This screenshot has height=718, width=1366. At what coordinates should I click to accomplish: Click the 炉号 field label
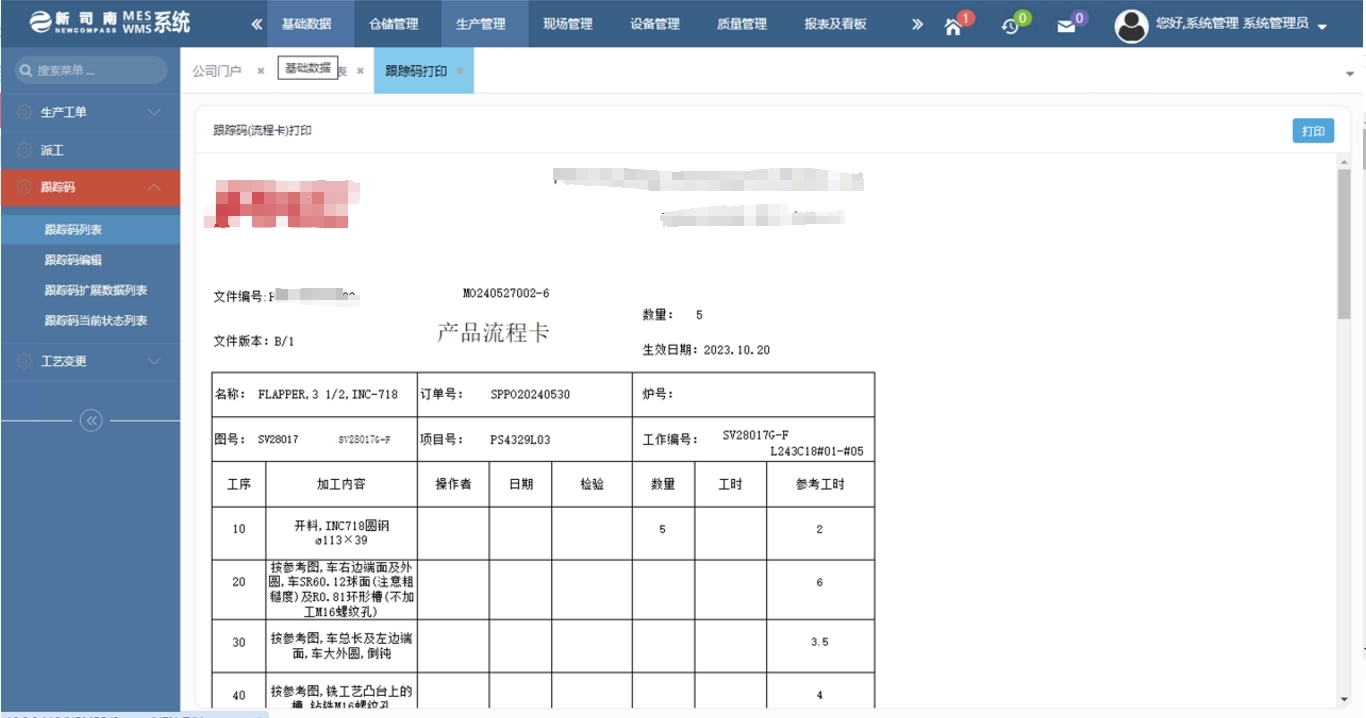click(x=658, y=394)
